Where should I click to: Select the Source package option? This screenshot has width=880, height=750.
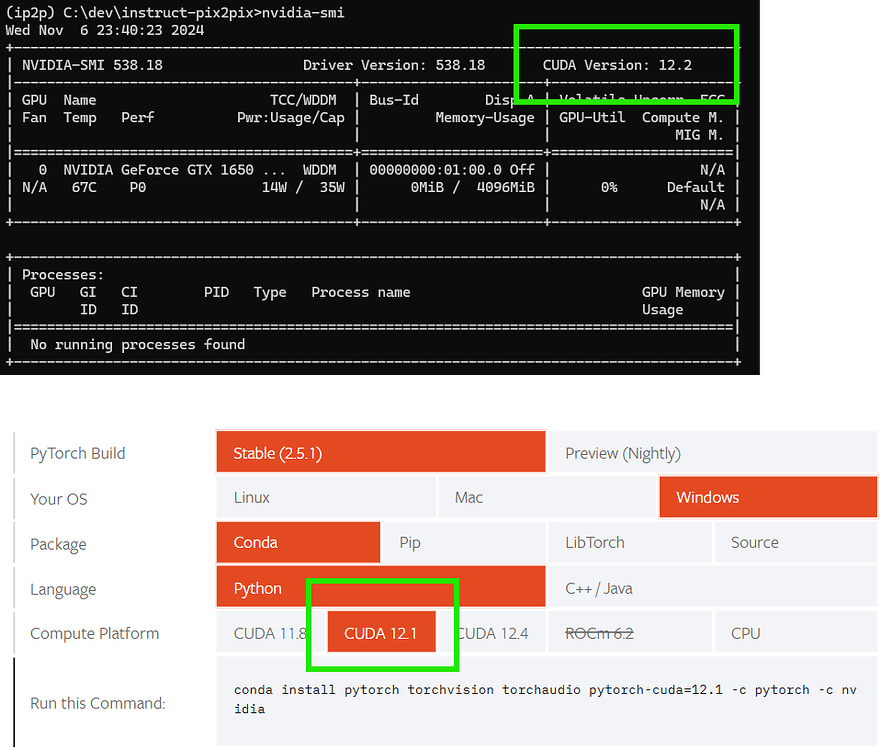coord(796,542)
